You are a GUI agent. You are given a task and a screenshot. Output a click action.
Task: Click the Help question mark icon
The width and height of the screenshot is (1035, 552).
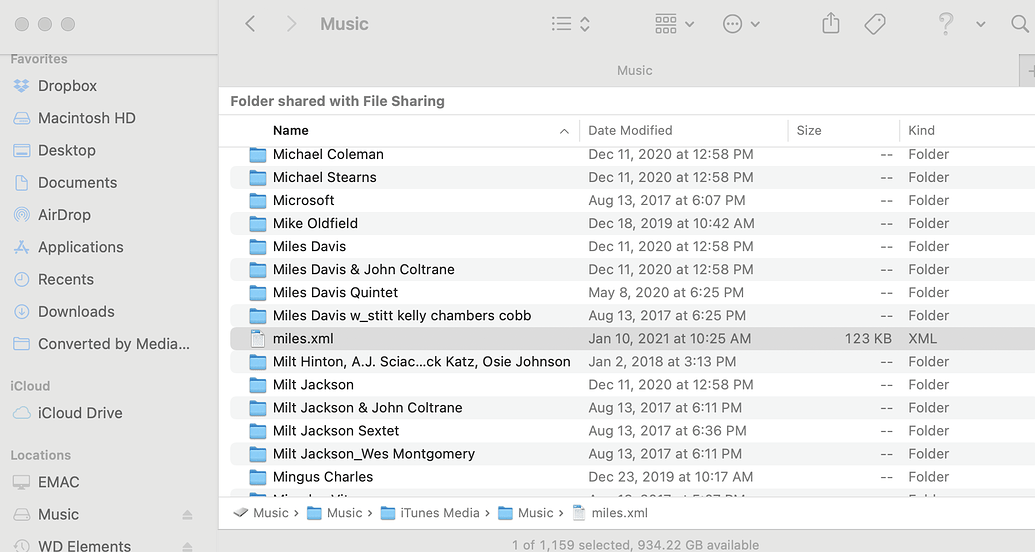[946, 24]
